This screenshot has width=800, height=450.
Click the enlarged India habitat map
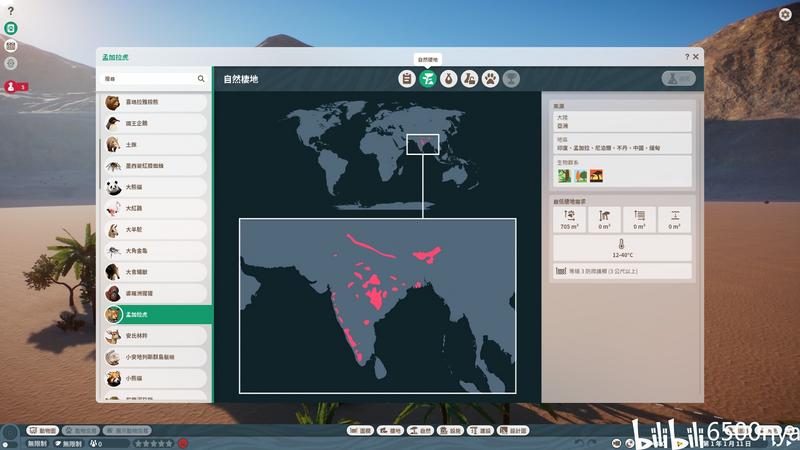(x=378, y=306)
